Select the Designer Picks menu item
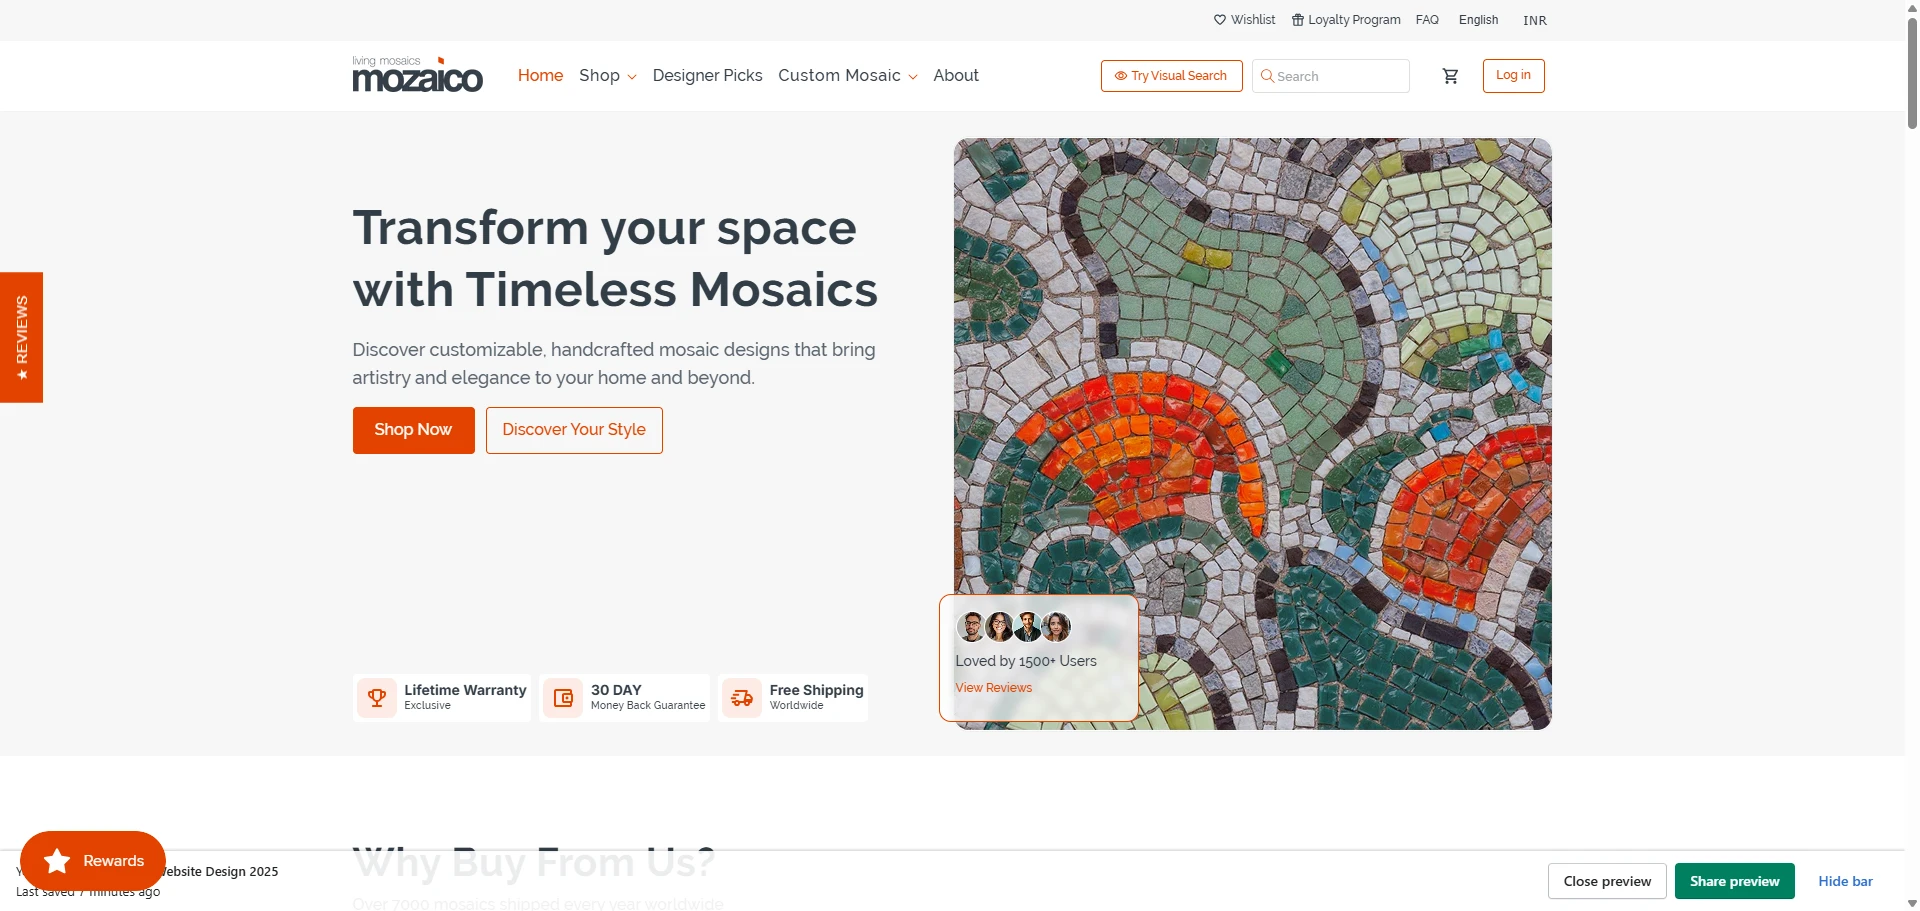 click(707, 75)
